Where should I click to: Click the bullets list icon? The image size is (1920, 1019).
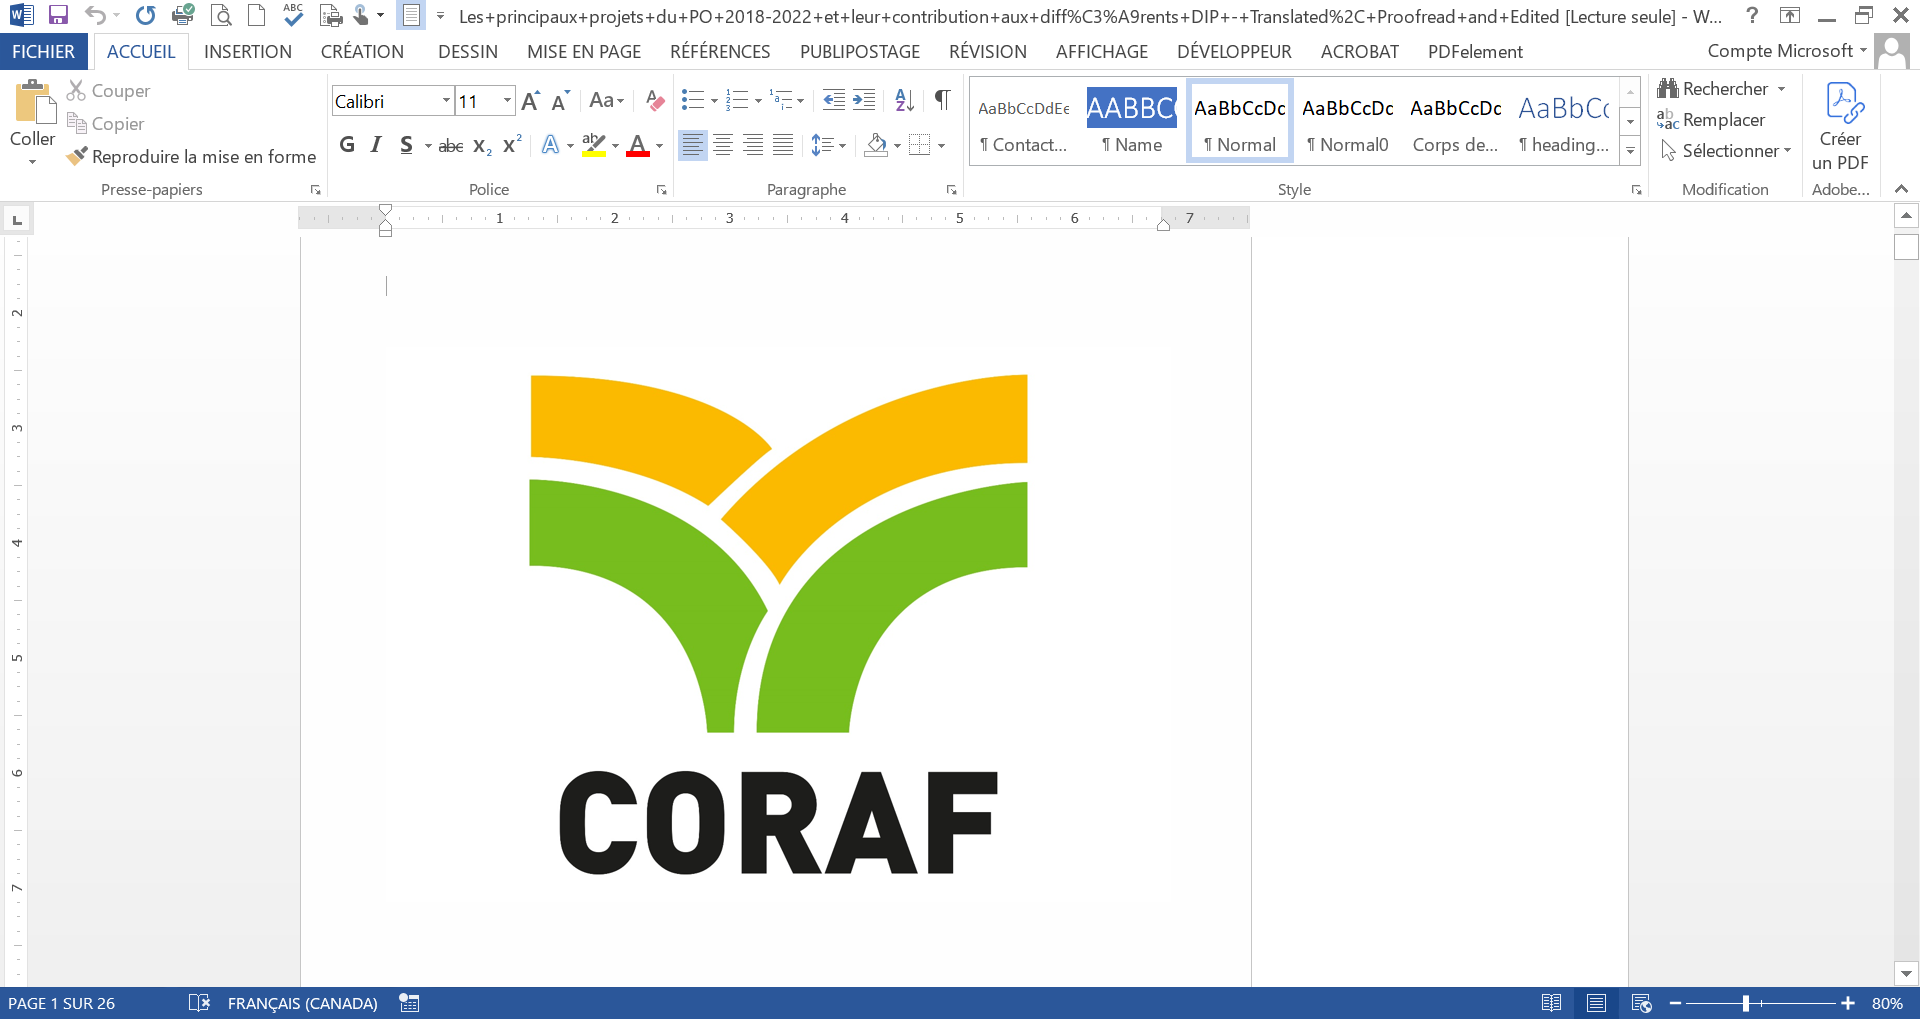693,100
